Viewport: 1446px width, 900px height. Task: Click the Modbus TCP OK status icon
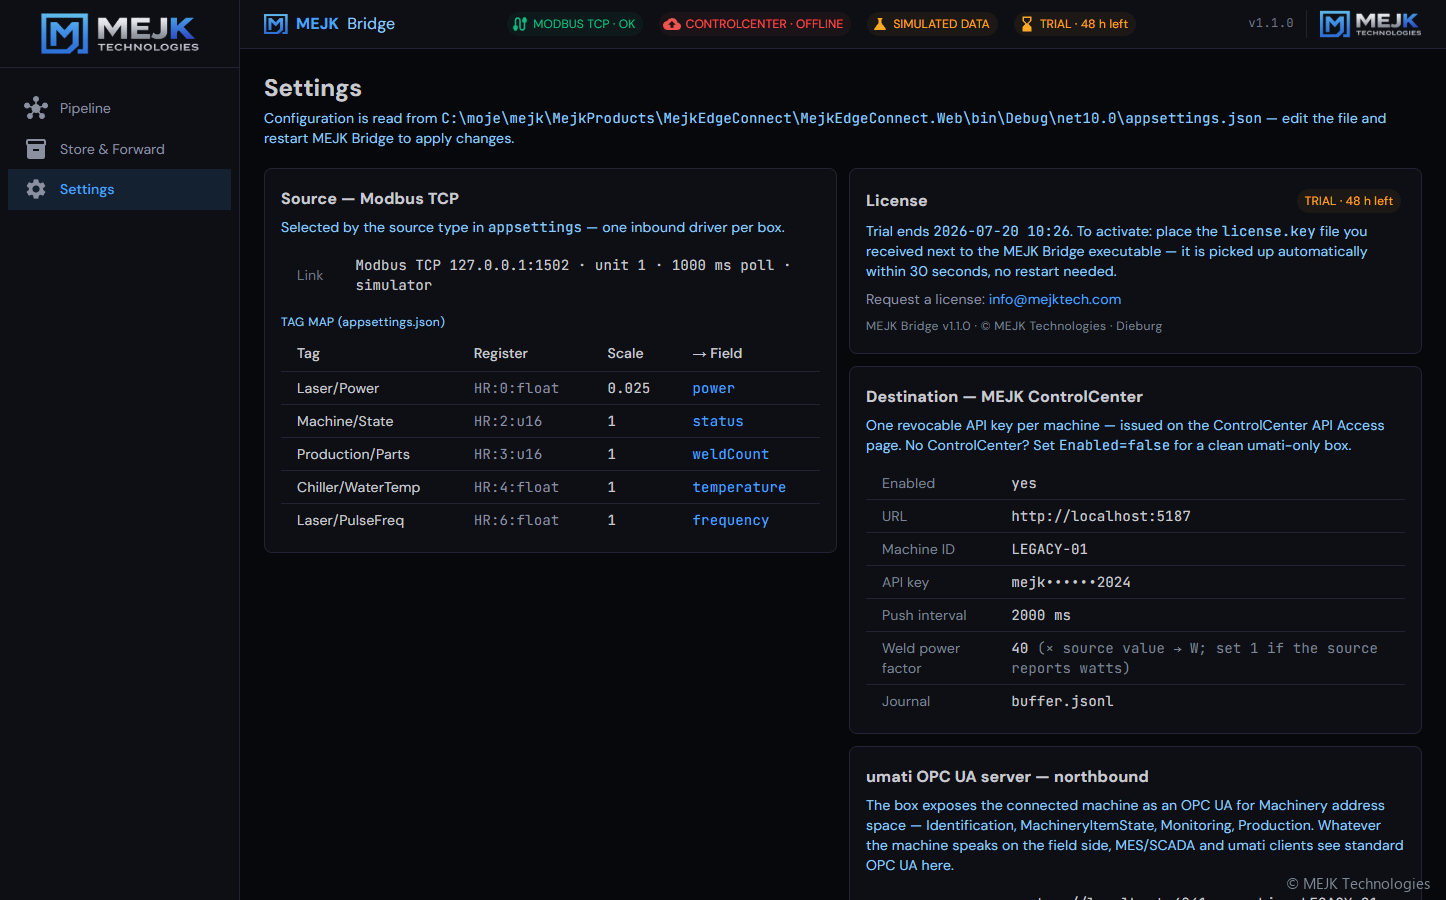[x=520, y=24]
